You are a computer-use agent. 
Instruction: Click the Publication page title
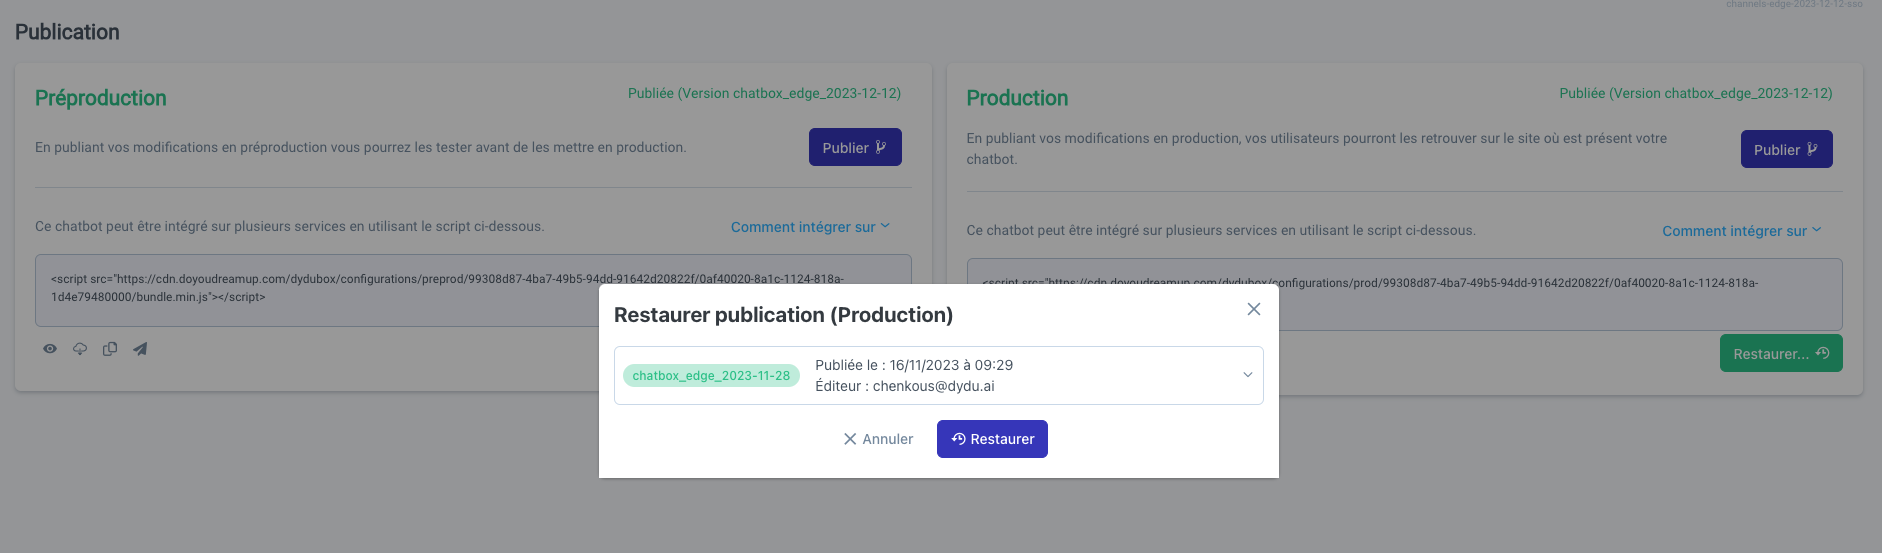[x=67, y=32]
